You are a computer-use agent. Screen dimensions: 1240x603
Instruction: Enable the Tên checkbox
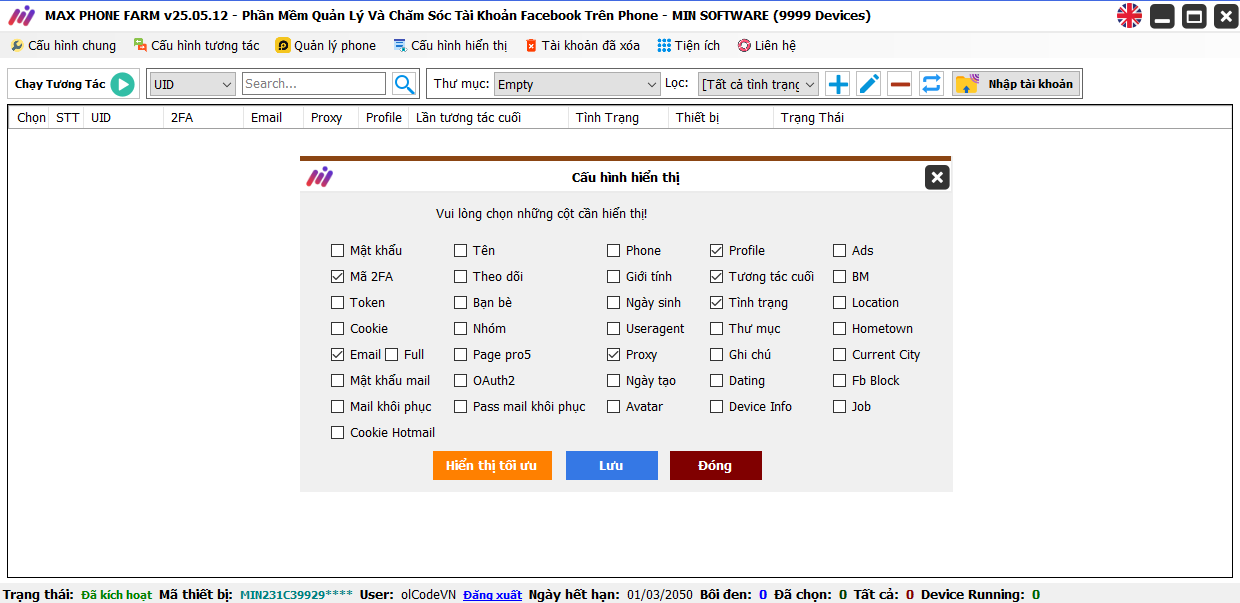tap(460, 251)
